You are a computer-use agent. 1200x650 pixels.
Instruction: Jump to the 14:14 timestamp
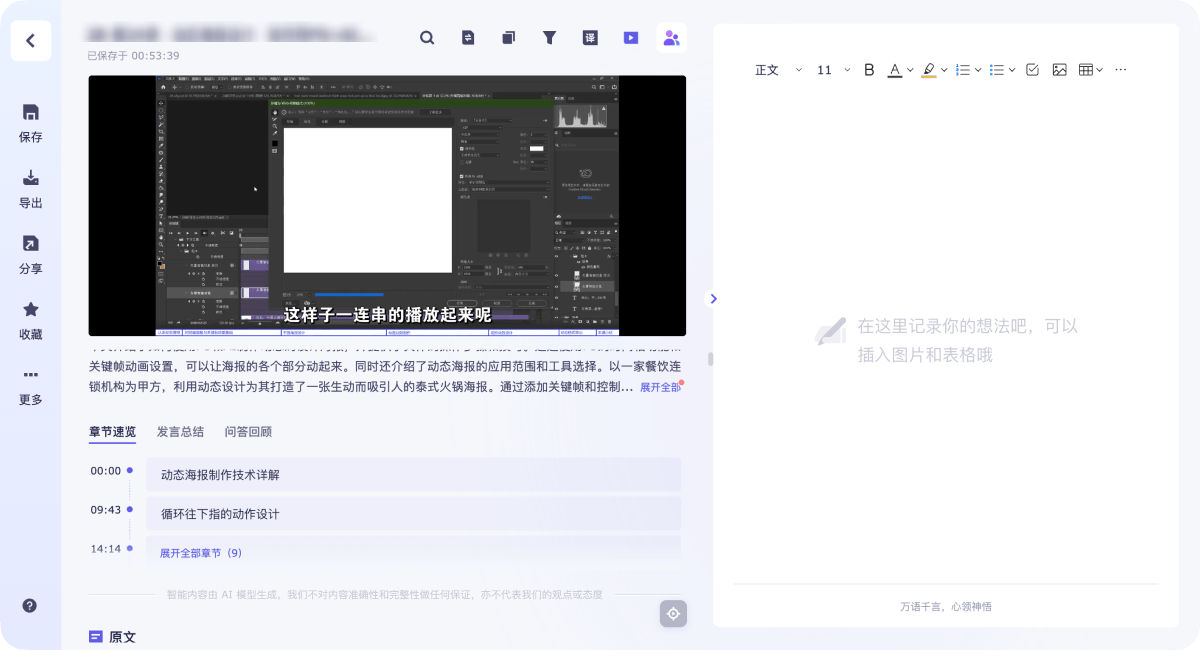click(105, 549)
